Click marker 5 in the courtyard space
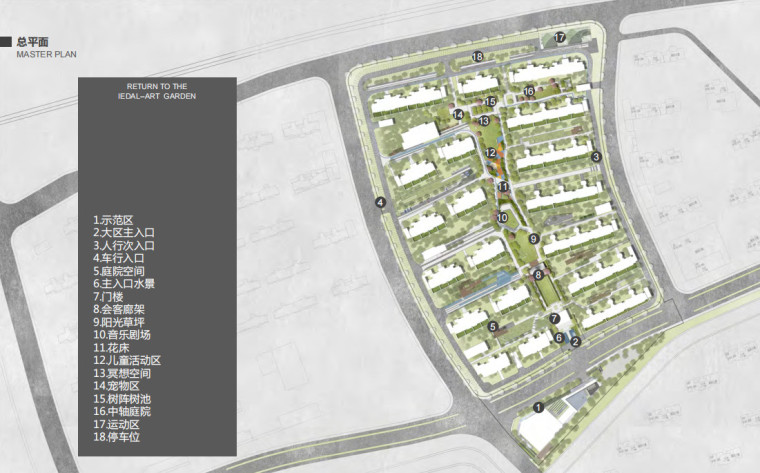Viewport: 760px width, 473px height. coord(492,326)
